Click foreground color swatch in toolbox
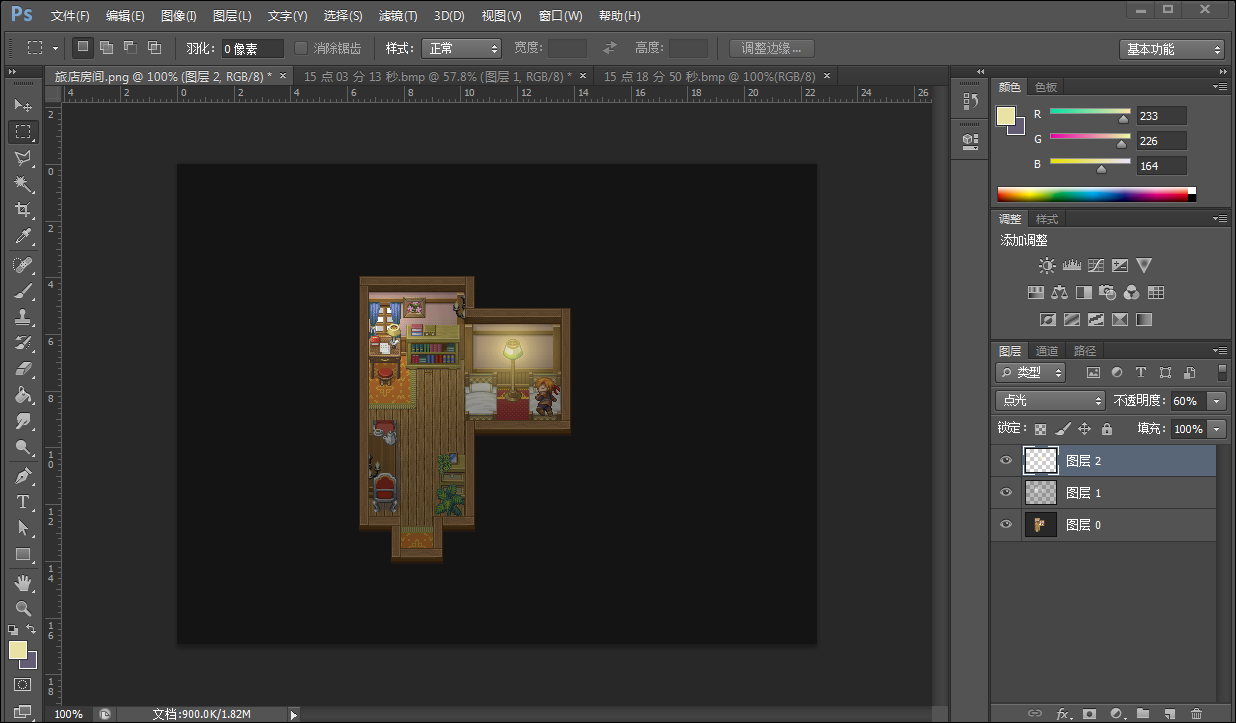The height and width of the screenshot is (723, 1236). [x=18, y=650]
